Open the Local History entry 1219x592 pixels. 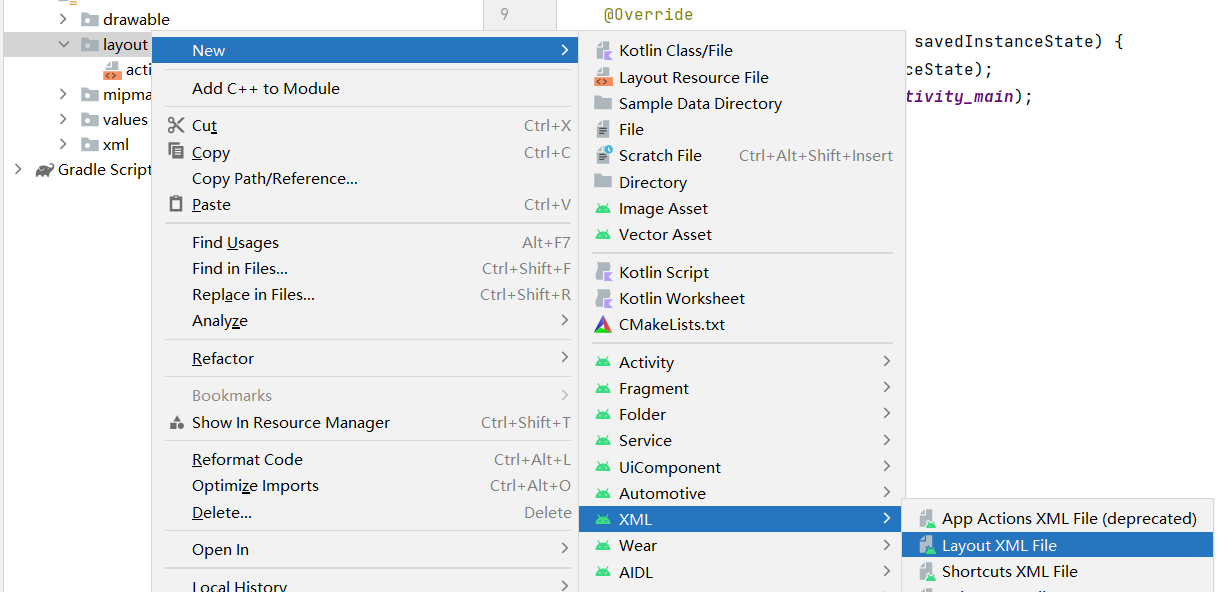[x=365, y=585]
